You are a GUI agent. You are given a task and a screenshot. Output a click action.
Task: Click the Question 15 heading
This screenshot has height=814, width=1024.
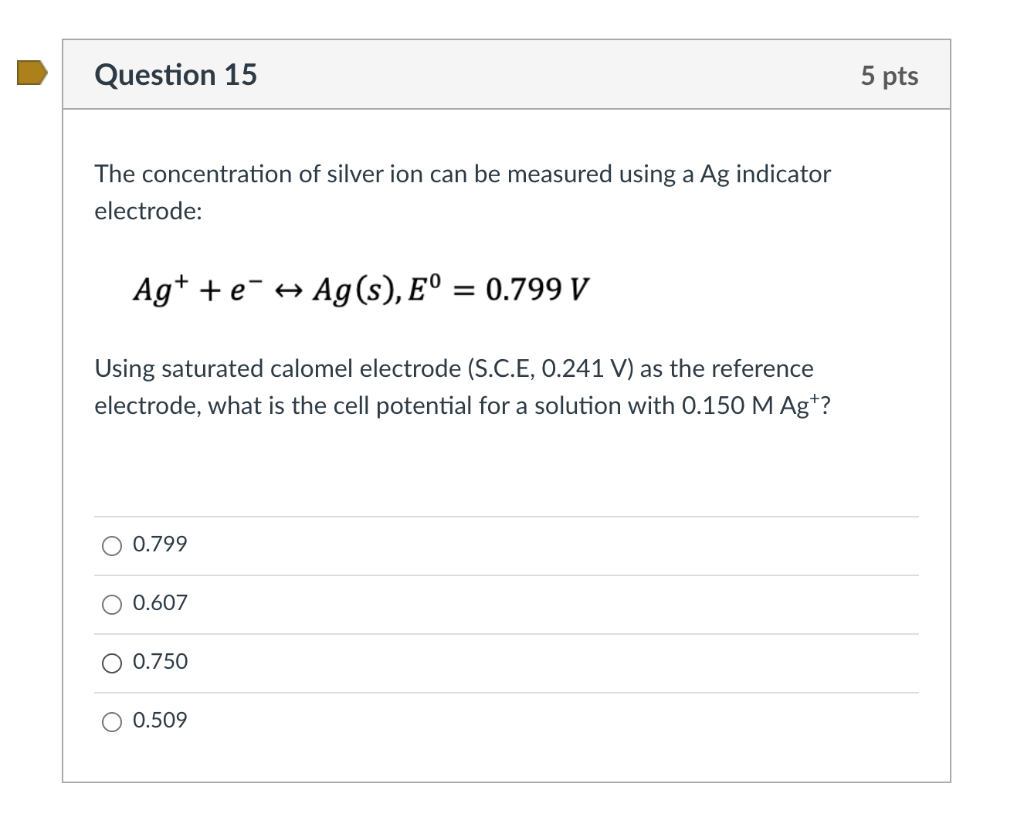(176, 74)
